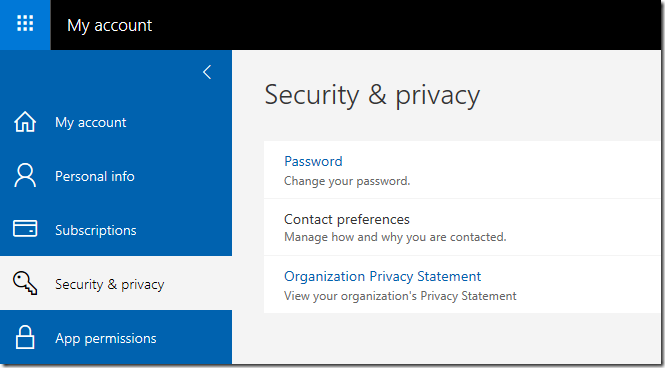Click 'Manage how and why you are contacted' text
665x368 pixels.
click(x=395, y=237)
